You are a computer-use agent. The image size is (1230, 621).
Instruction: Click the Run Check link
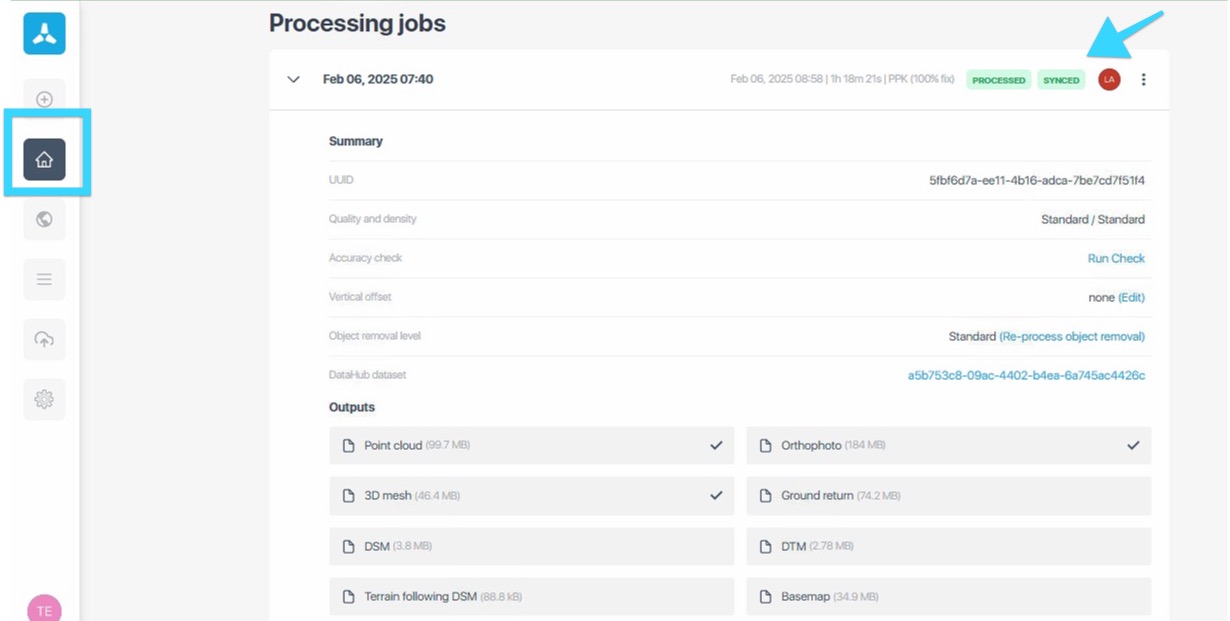point(1116,258)
